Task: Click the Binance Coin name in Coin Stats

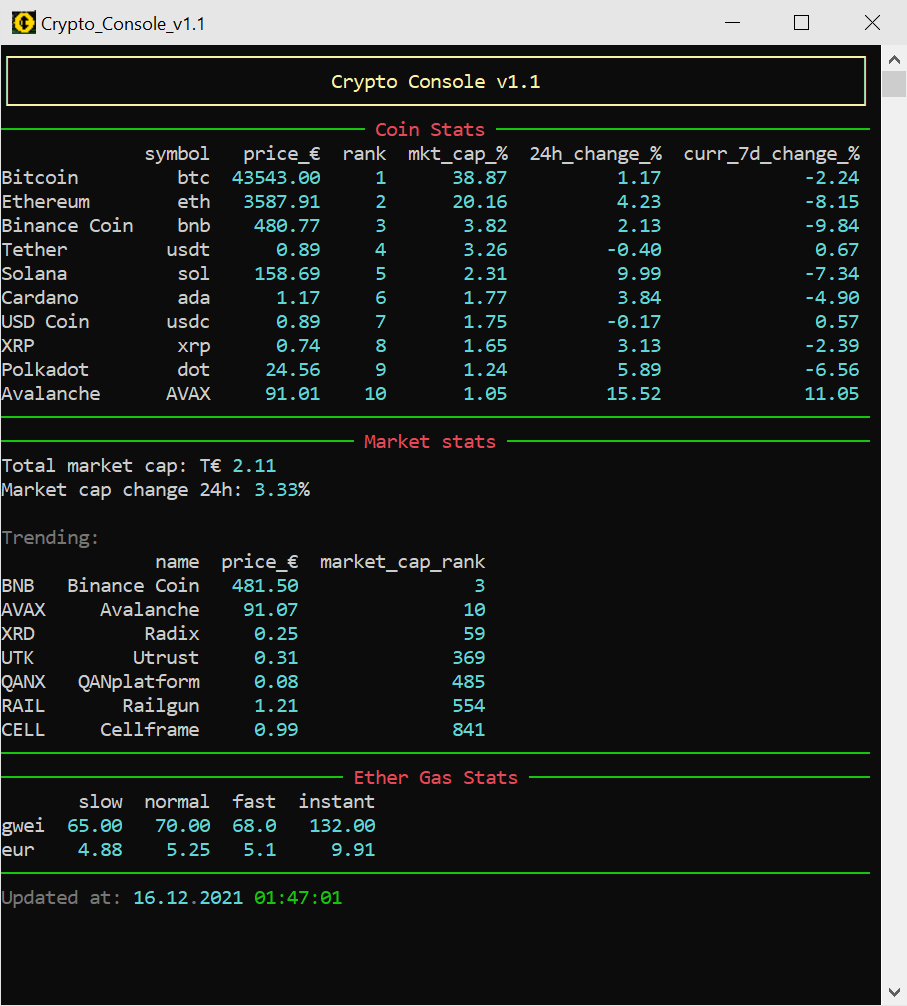Action: [67, 226]
